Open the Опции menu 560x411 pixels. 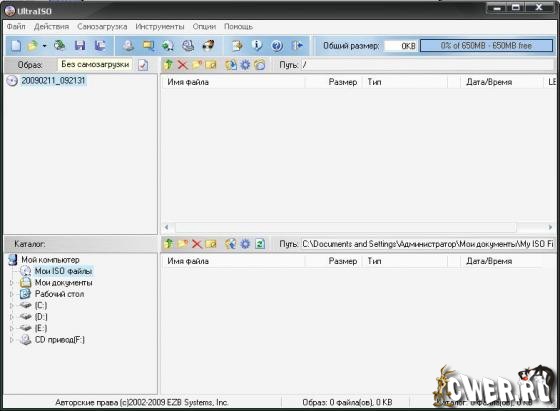(x=204, y=27)
